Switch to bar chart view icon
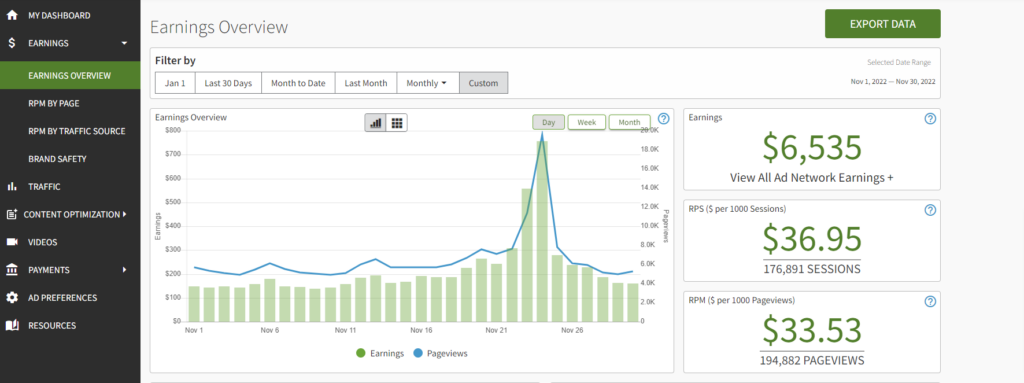The height and width of the screenshot is (383, 1024). [376, 122]
